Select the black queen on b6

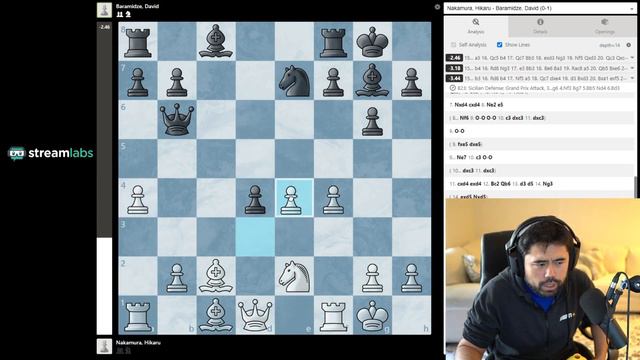click(177, 120)
